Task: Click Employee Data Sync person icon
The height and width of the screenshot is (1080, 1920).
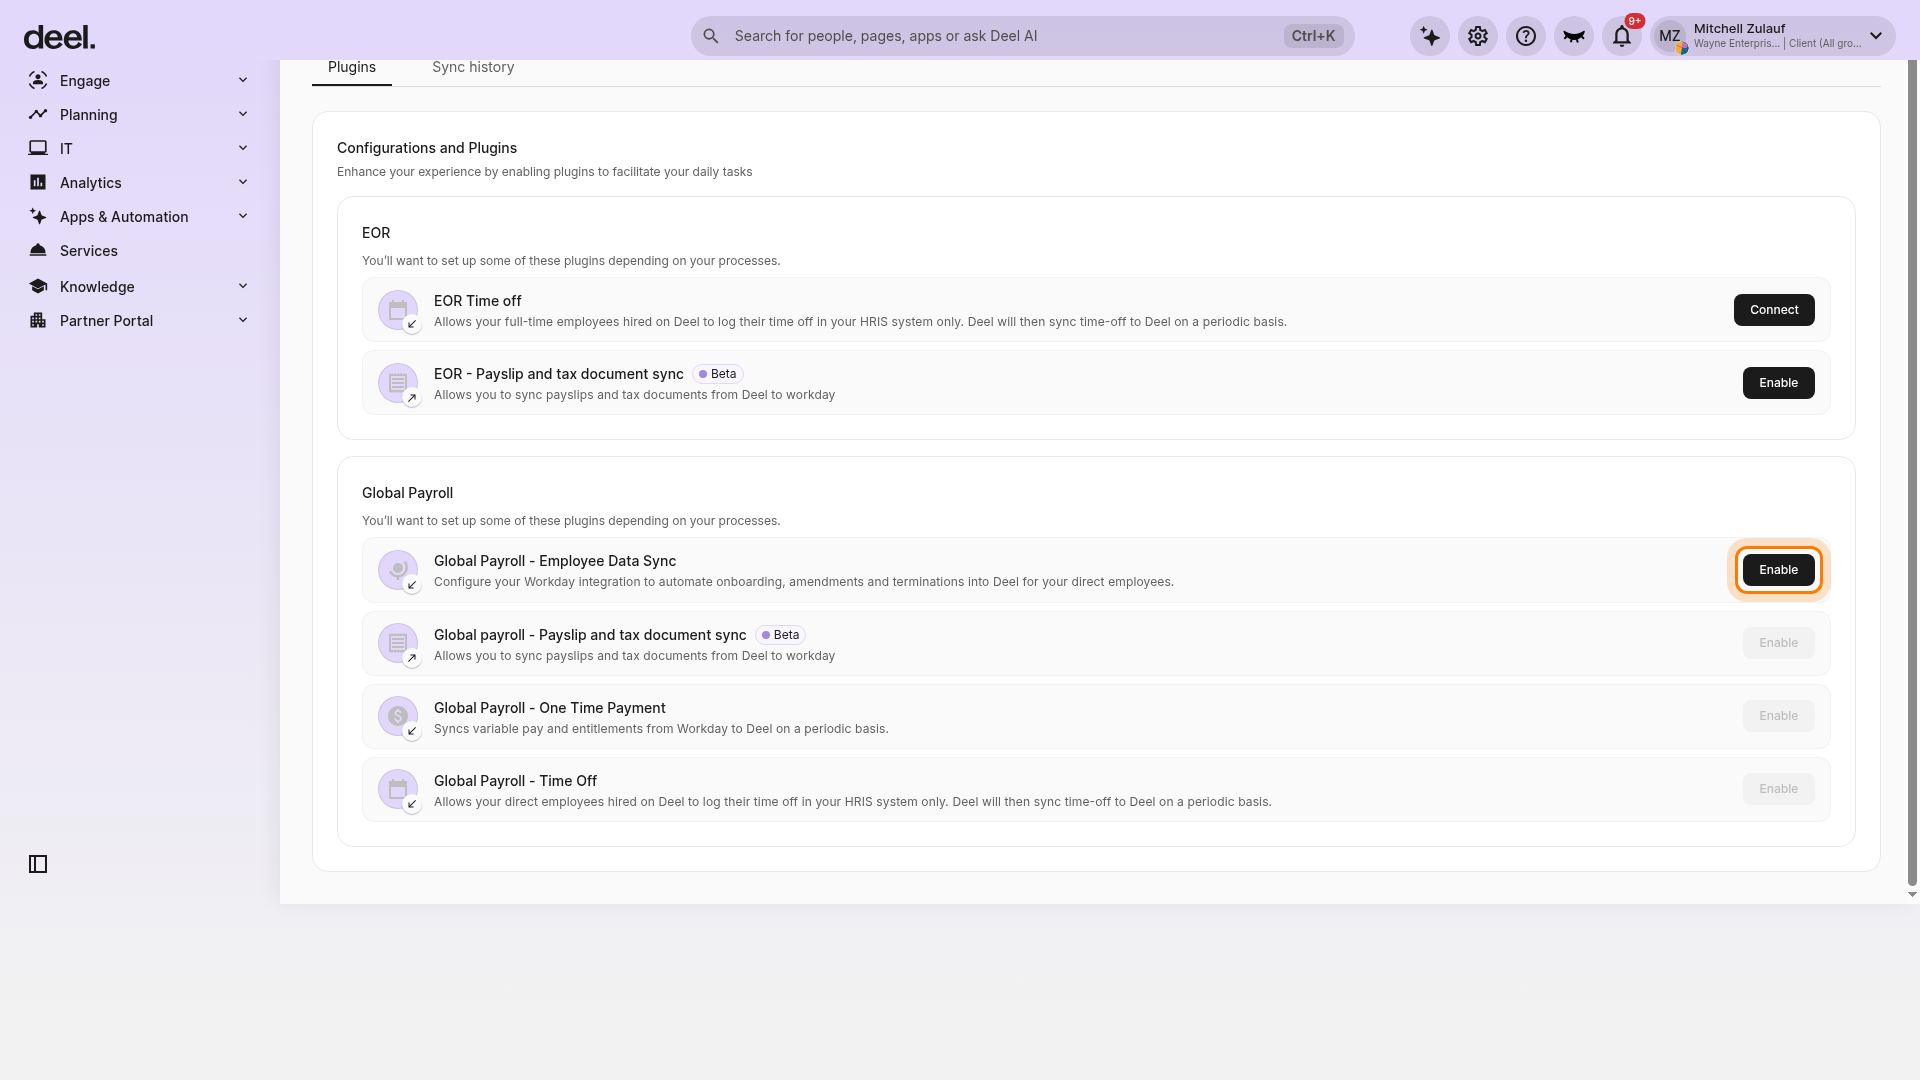Action: [x=398, y=570]
